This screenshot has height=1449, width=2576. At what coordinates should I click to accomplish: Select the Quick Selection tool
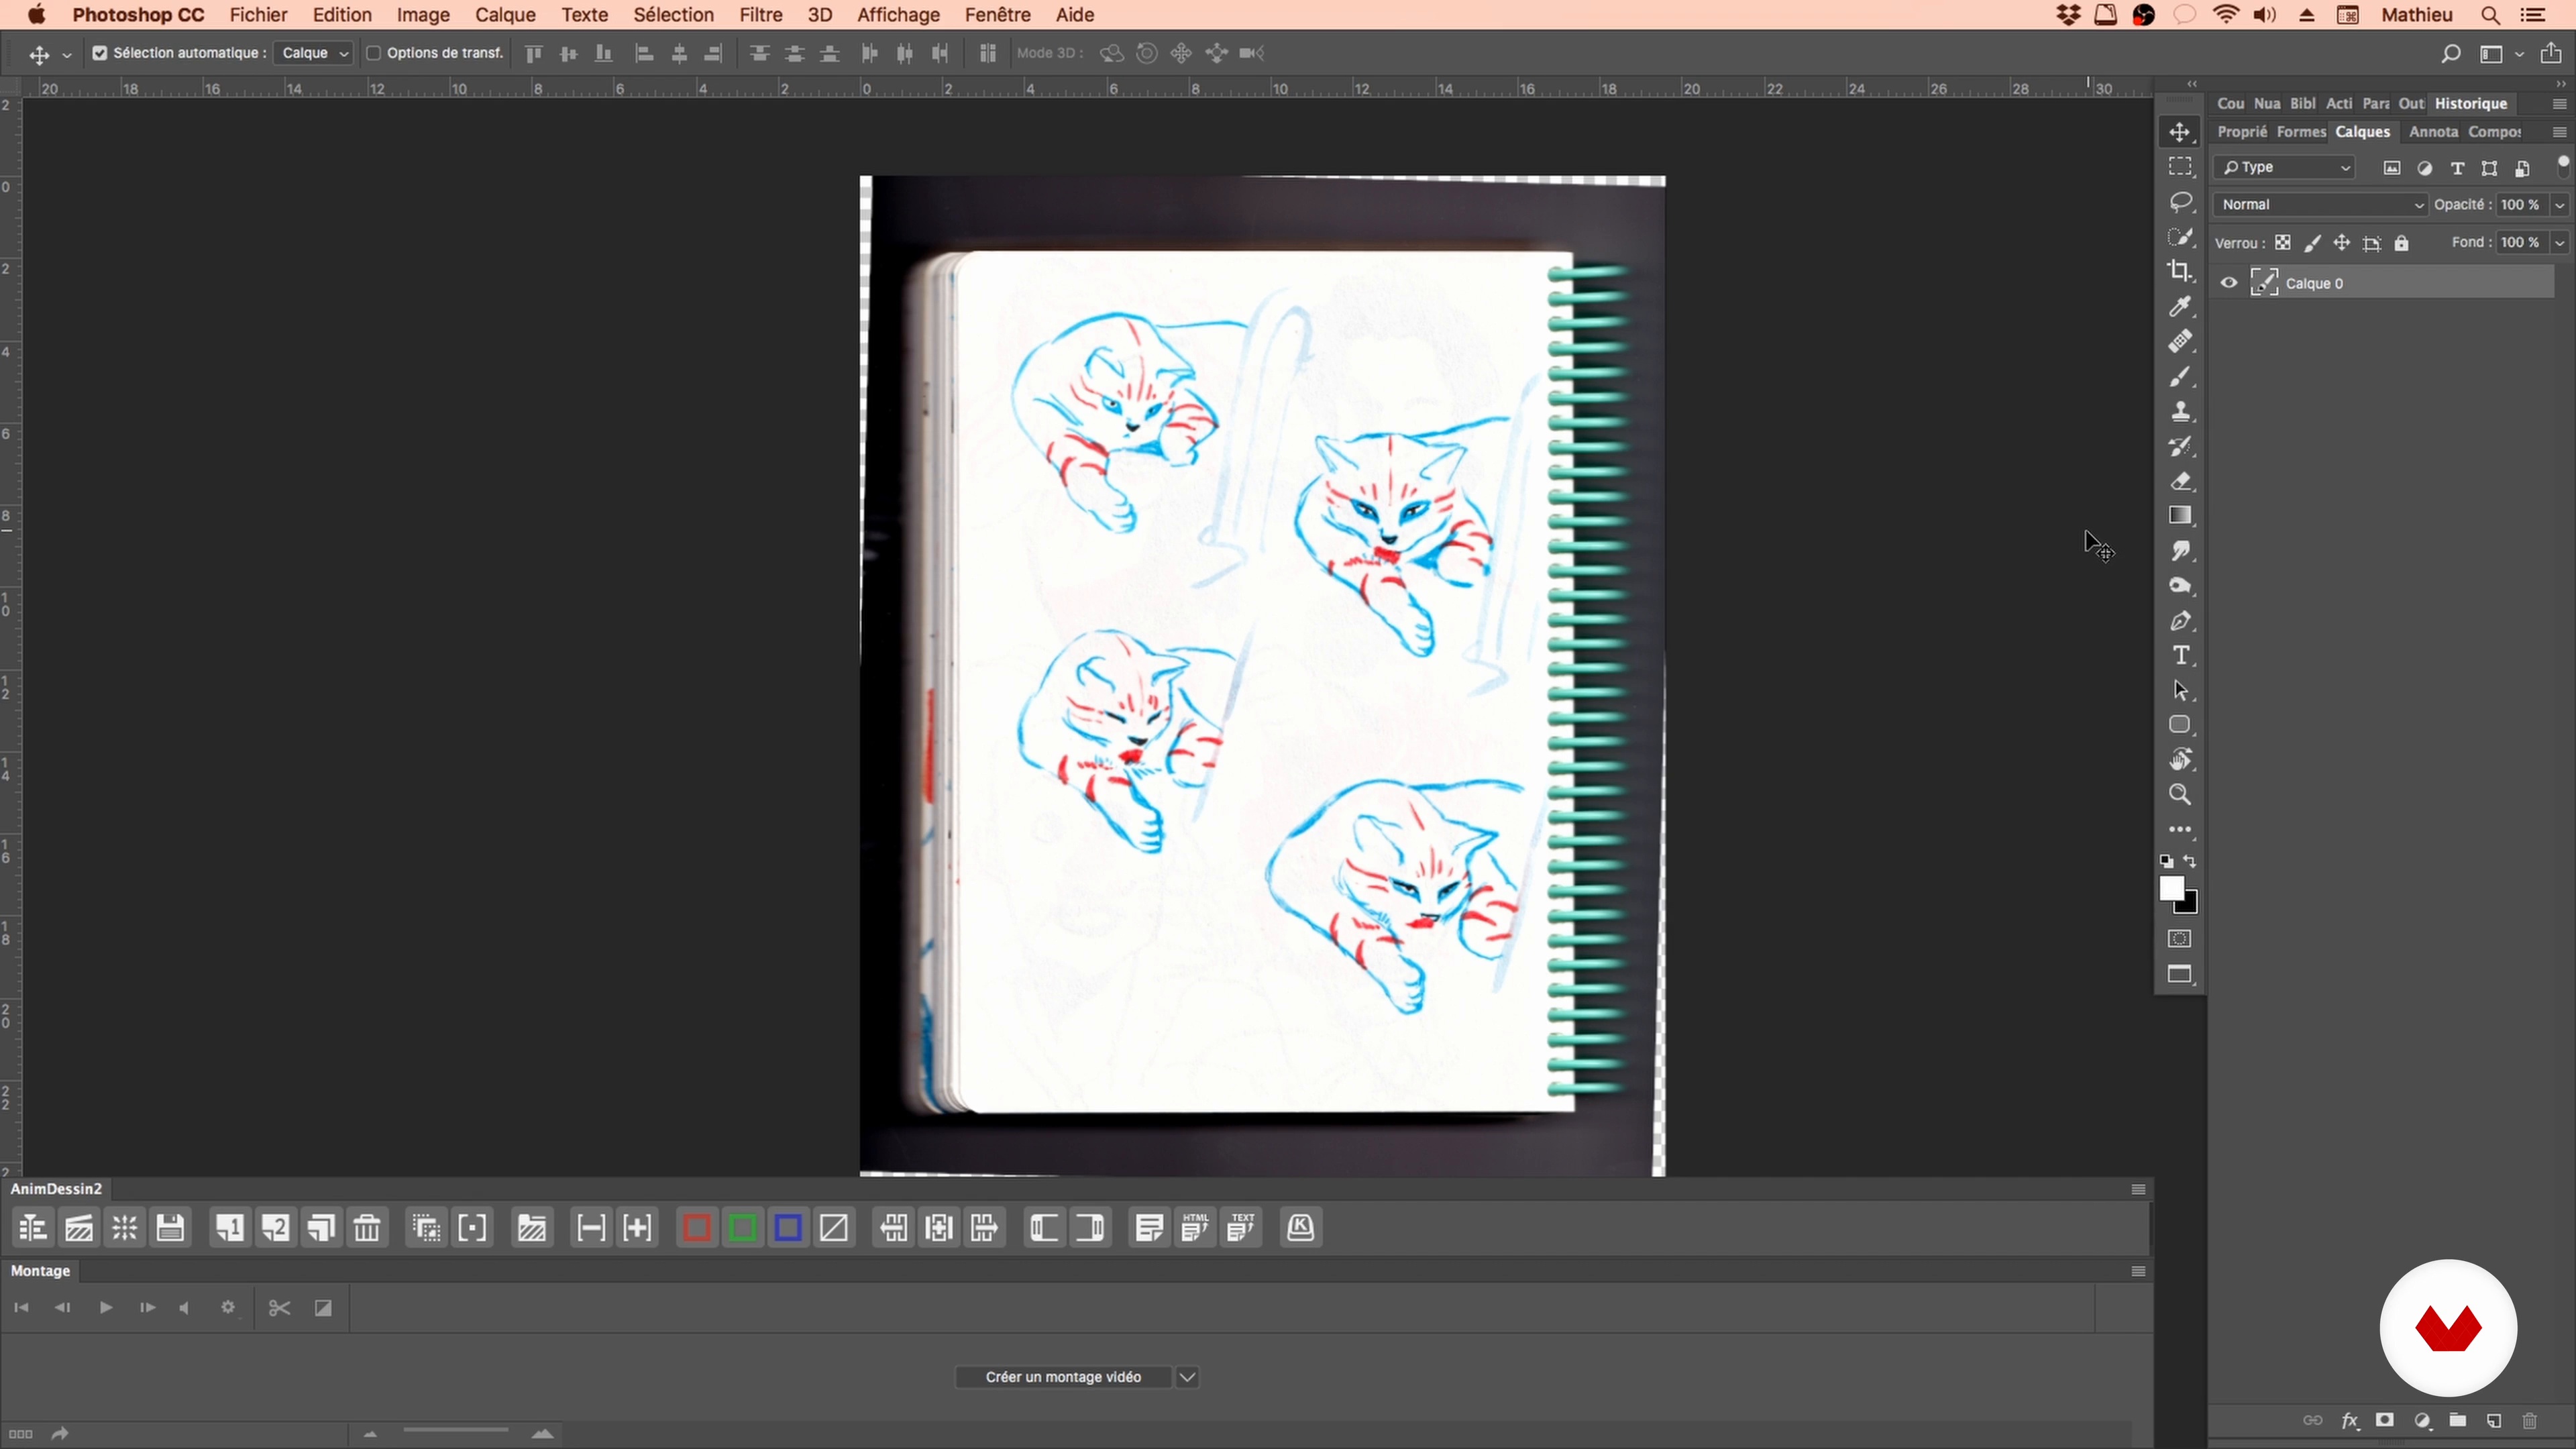click(2180, 237)
